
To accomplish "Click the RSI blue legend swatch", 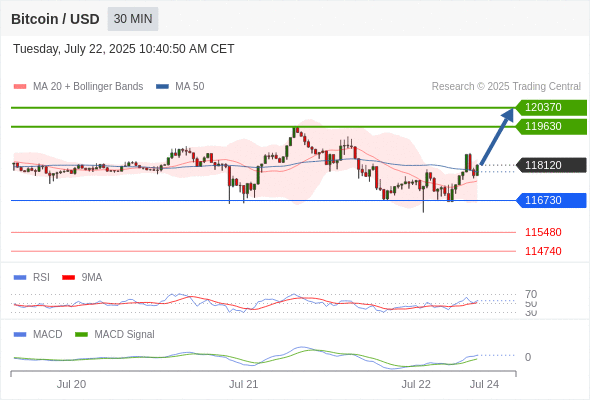I will [x=20, y=278].
